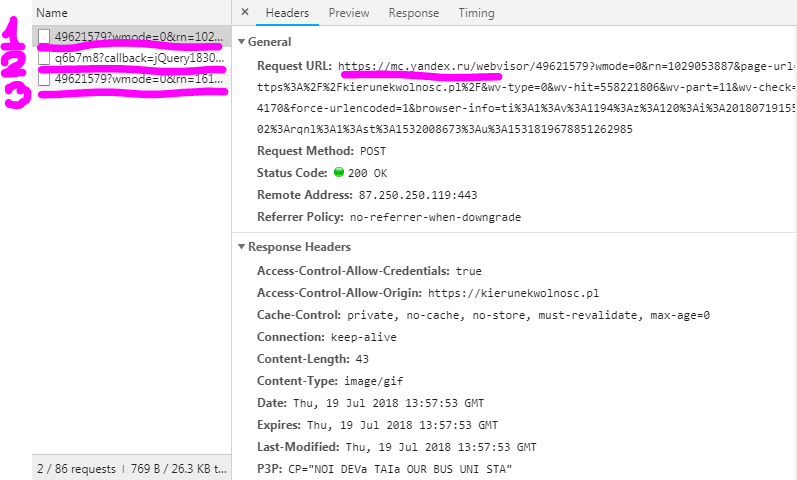Select request 49621579?wmode=0&rn=161
This screenshot has height=480, width=797.
tap(138, 79)
